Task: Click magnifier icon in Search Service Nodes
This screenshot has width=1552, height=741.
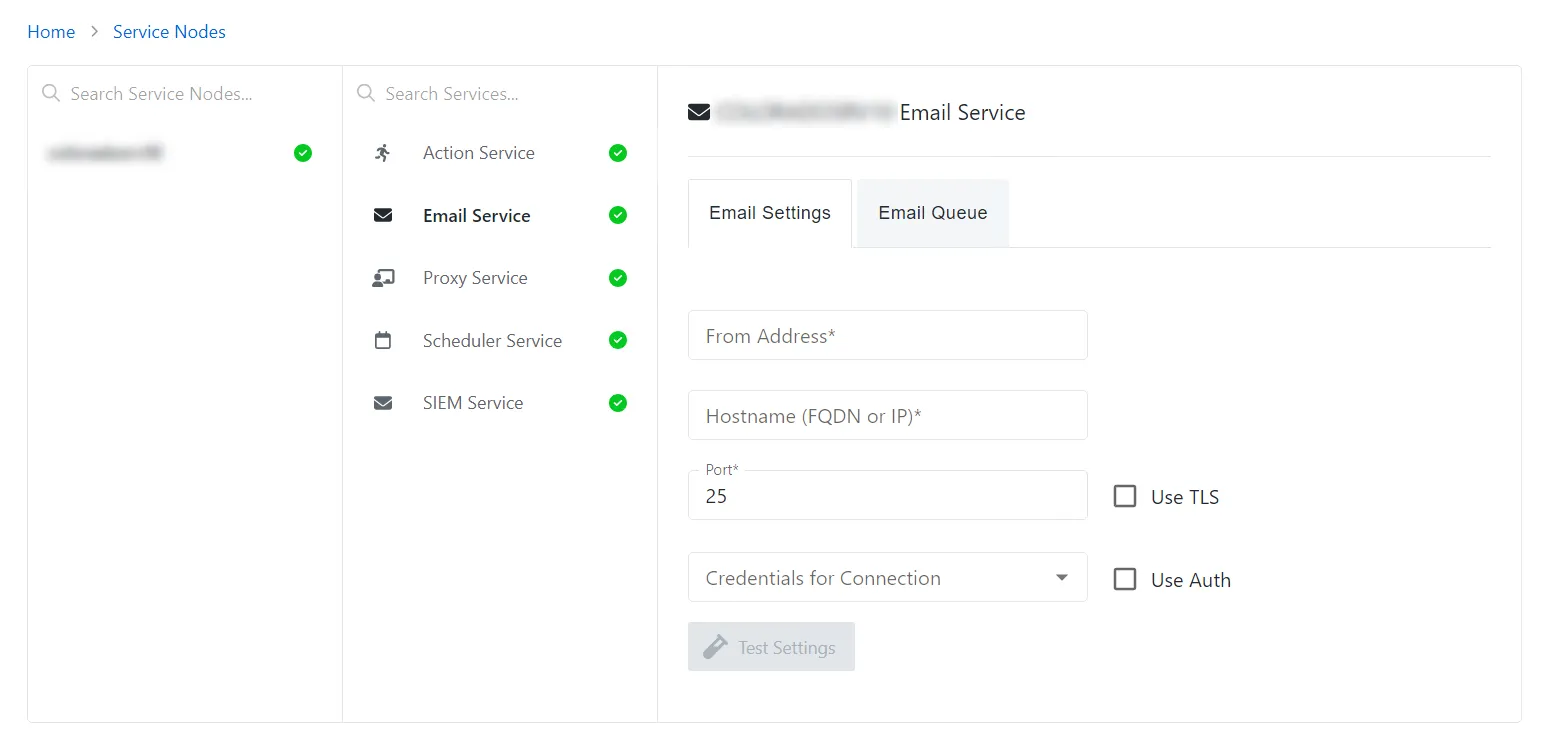Action: coord(51,93)
